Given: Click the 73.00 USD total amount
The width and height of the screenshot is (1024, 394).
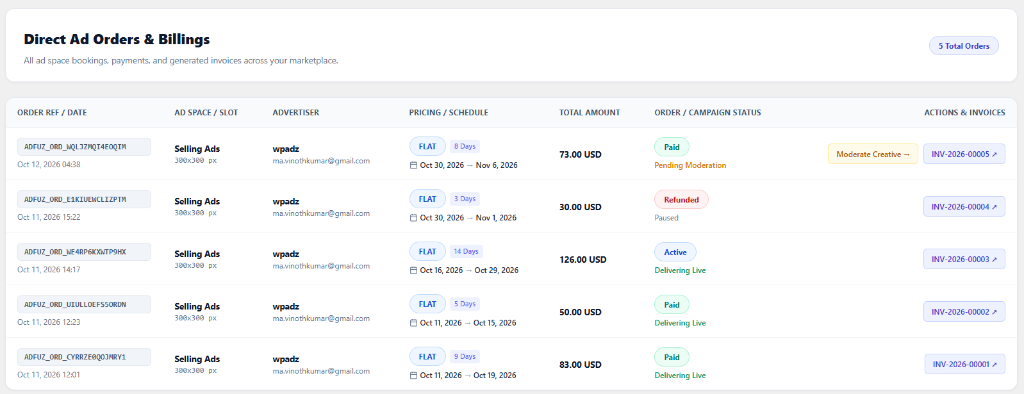Looking at the screenshot, I should pos(580,155).
